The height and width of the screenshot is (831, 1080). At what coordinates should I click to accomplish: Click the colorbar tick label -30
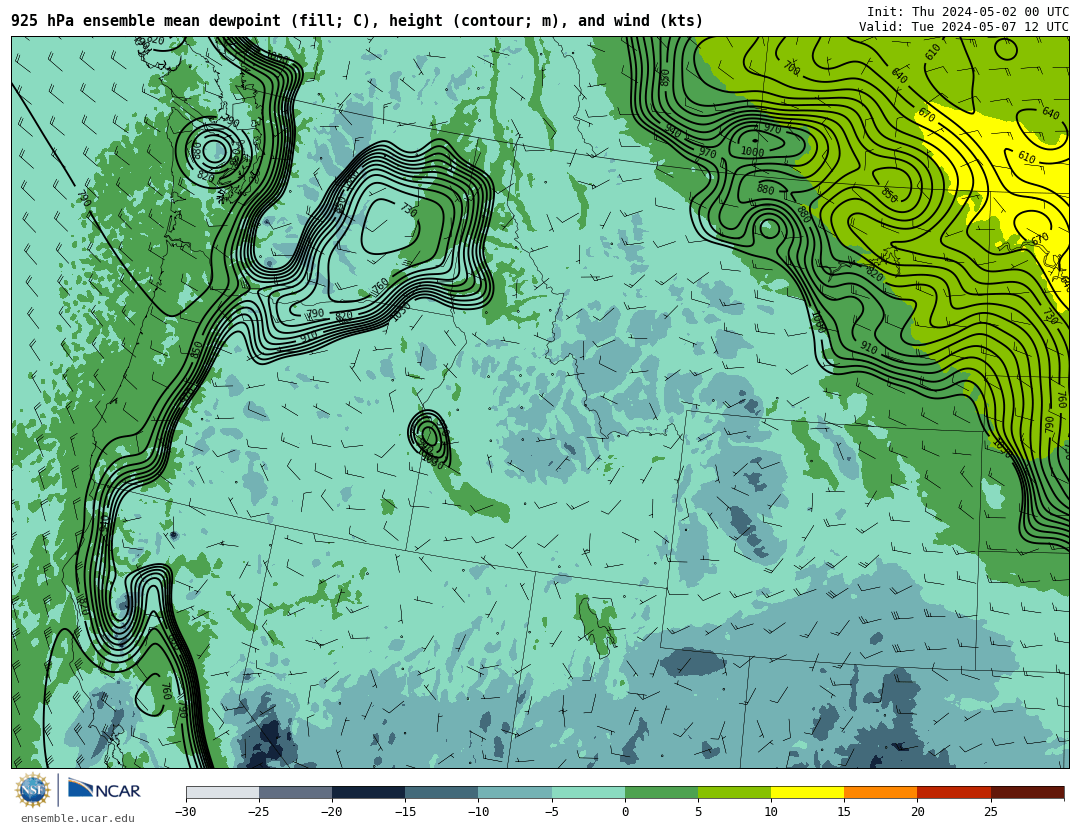click(186, 812)
